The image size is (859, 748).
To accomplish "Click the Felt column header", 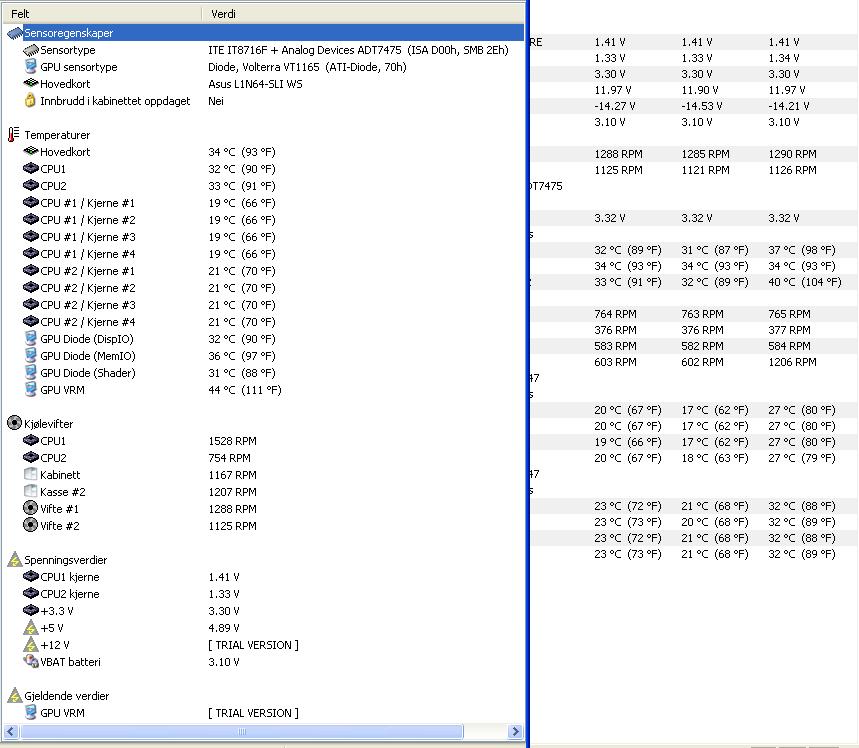I will (x=102, y=14).
